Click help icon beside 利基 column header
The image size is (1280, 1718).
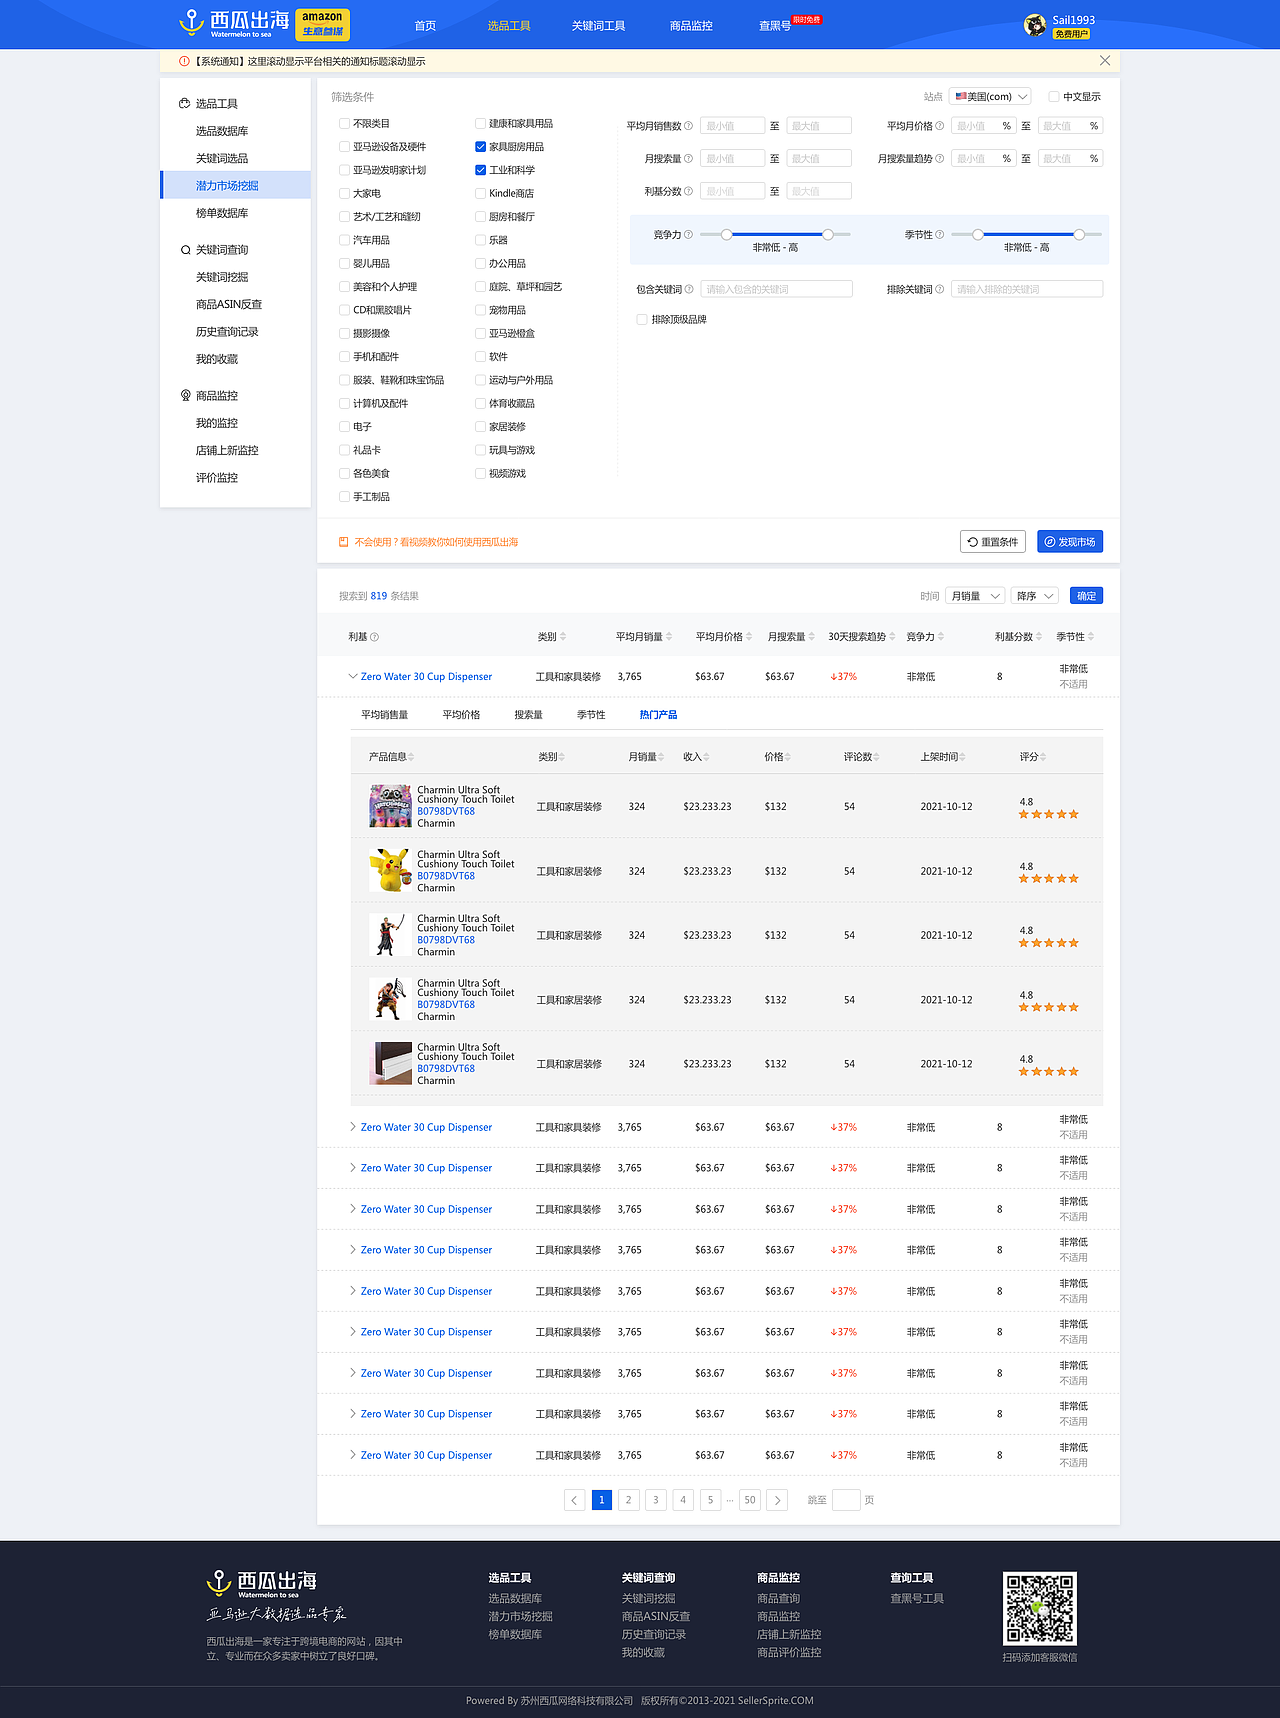pos(375,637)
